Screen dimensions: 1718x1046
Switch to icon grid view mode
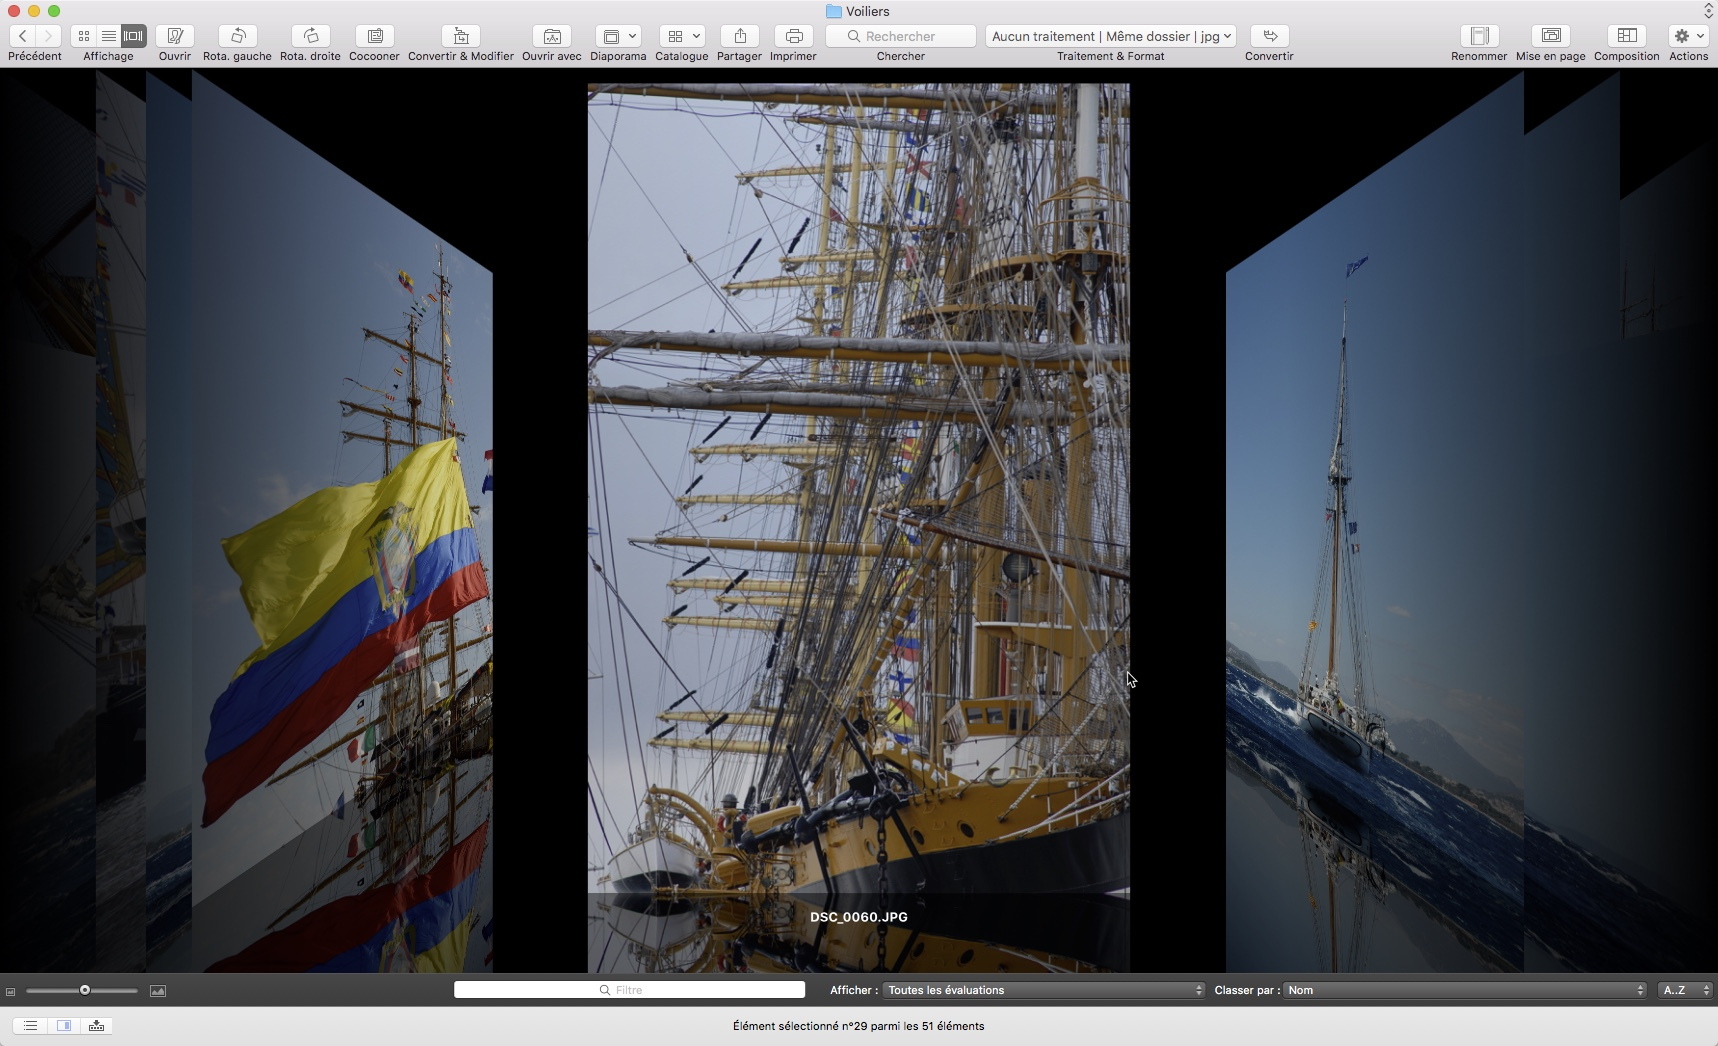[x=84, y=36]
